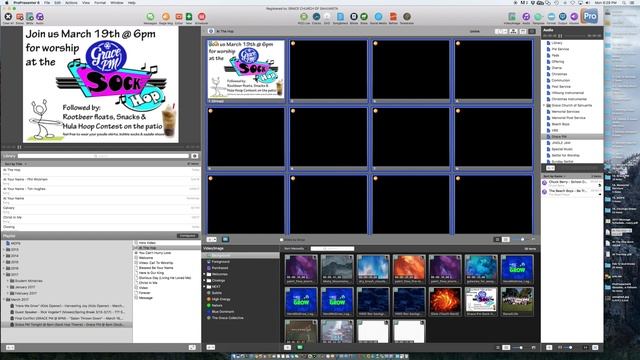640x360 pixels.
Task: Open the File menu
Action: pyautogui.click(x=47, y=2)
